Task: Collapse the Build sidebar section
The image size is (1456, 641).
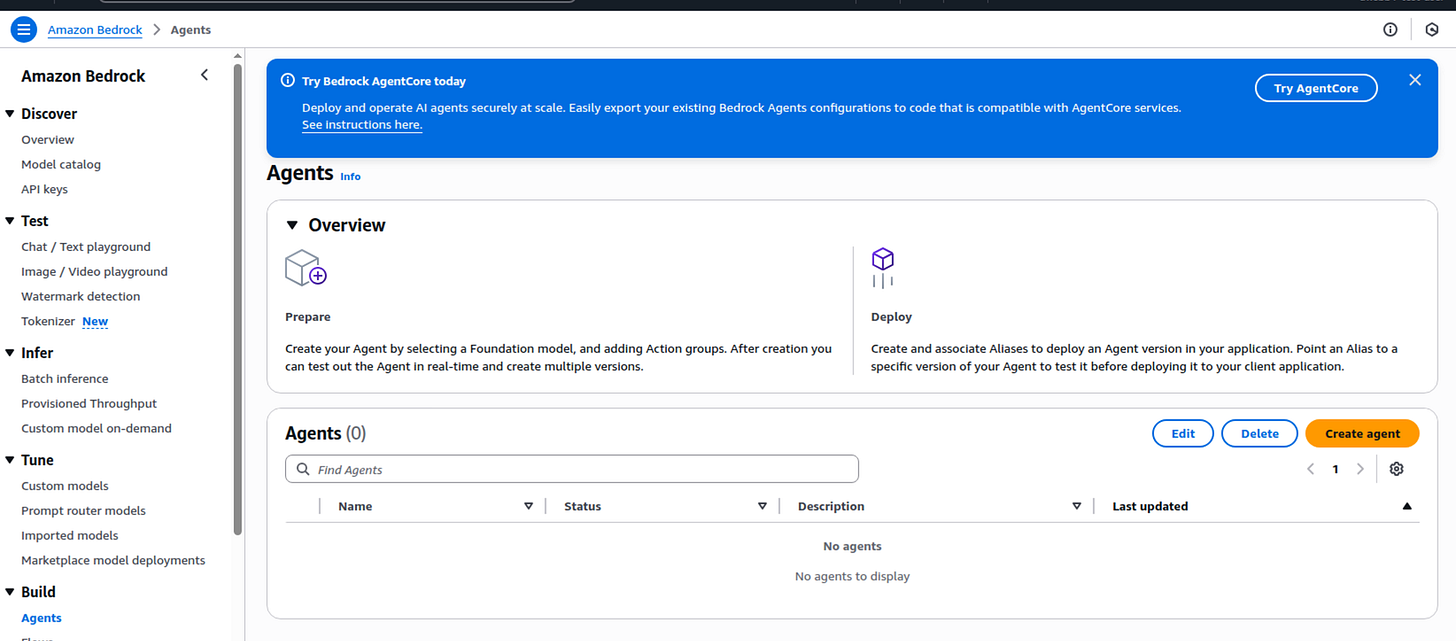Action: pyautogui.click(x=10, y=592)
